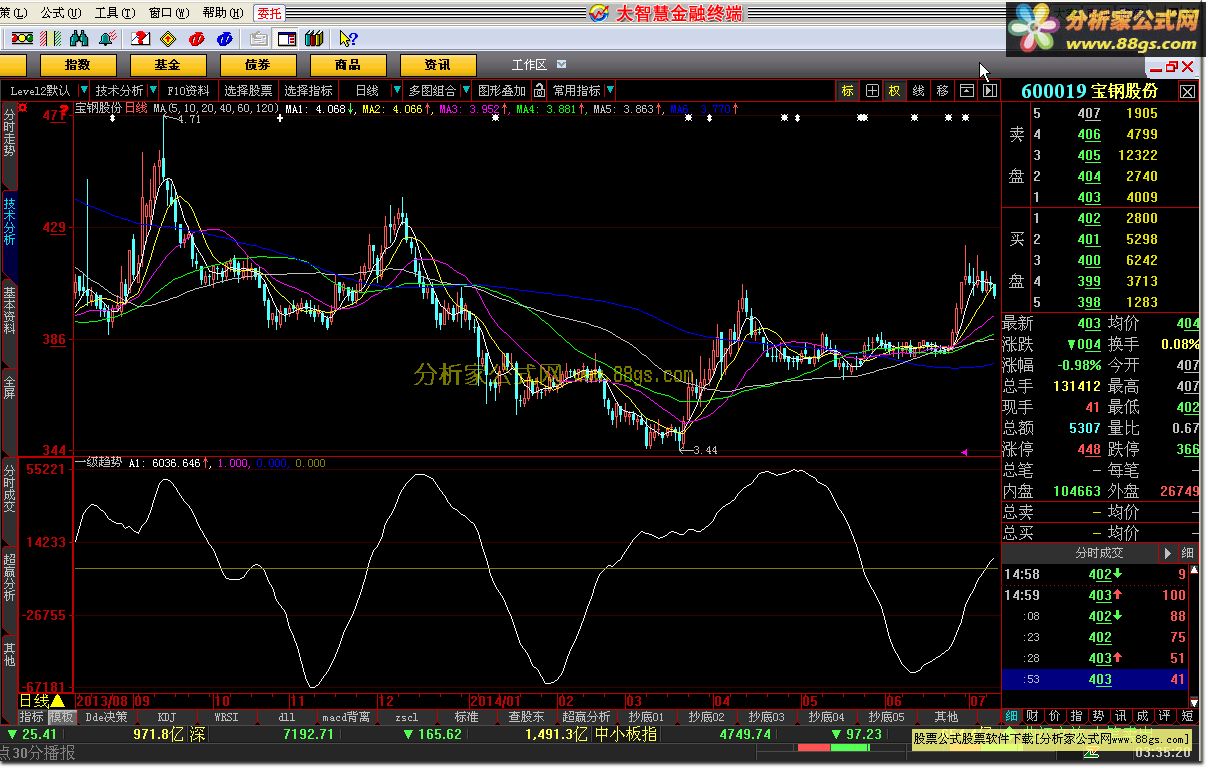
Task: Click the X box beside 宝钢股份 title
Action: tap(1187, 91)
